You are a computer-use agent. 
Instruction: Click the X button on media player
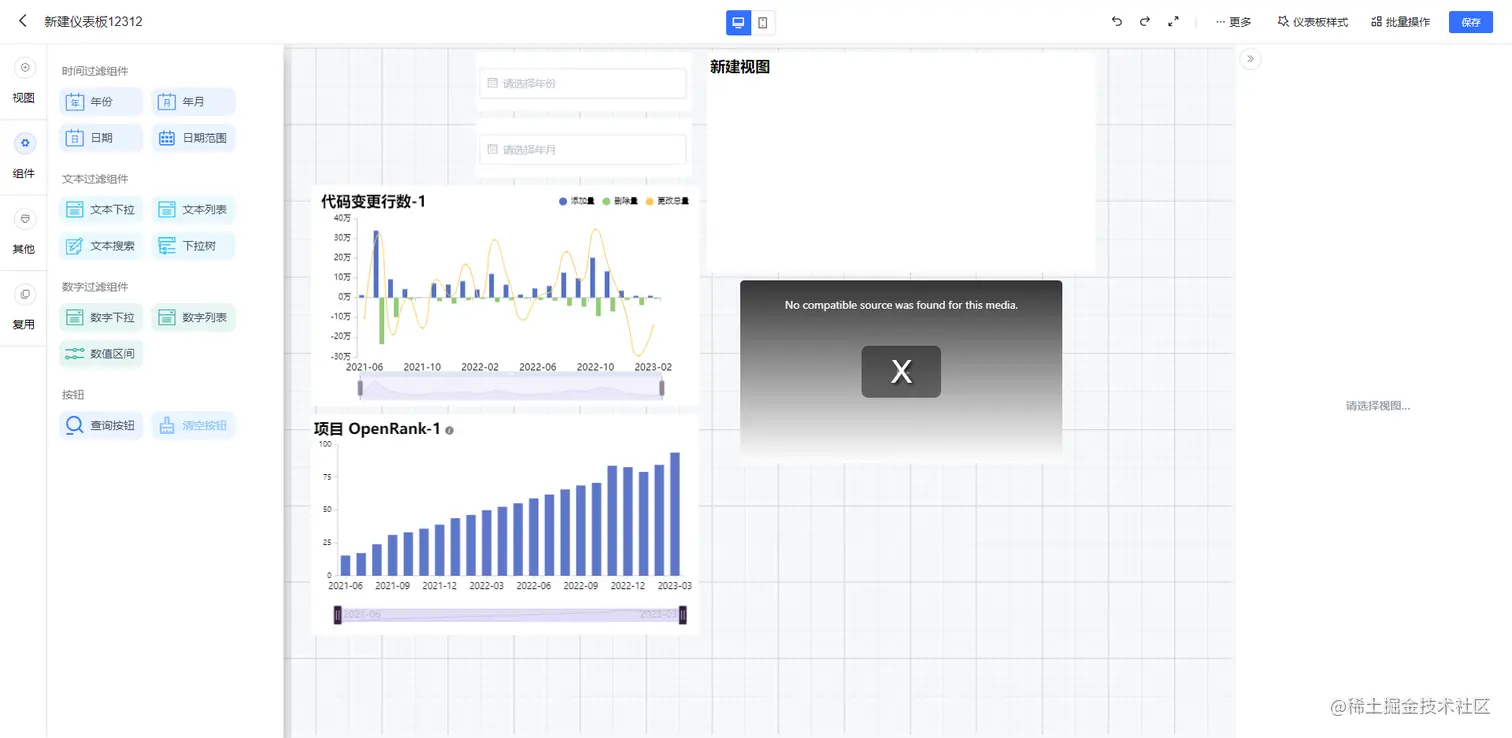point(901,372)
